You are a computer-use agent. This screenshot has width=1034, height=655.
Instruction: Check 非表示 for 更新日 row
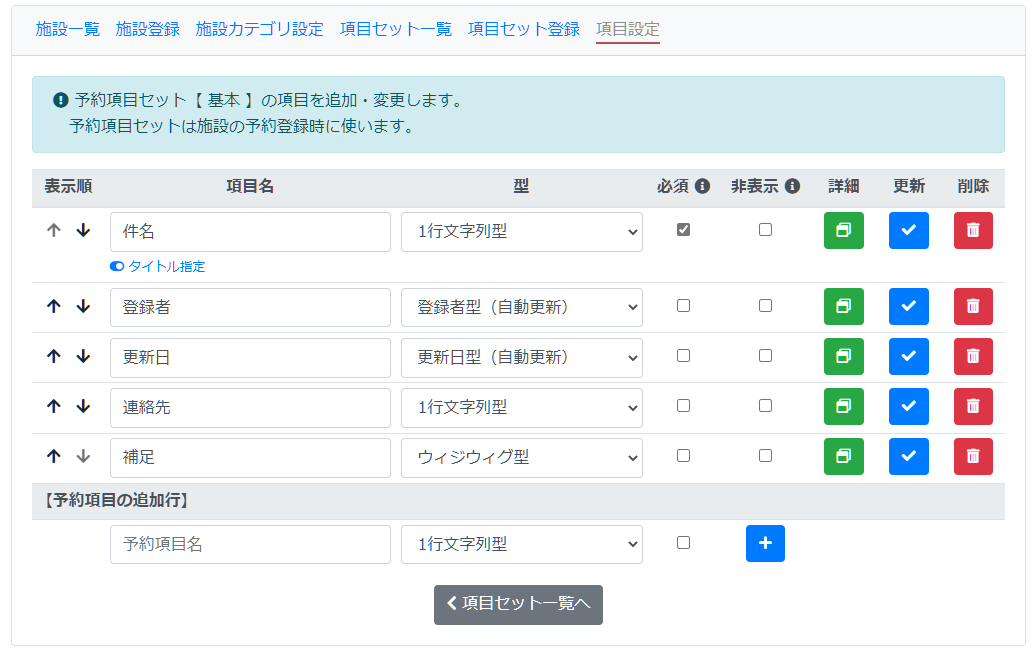click(765, 356)
